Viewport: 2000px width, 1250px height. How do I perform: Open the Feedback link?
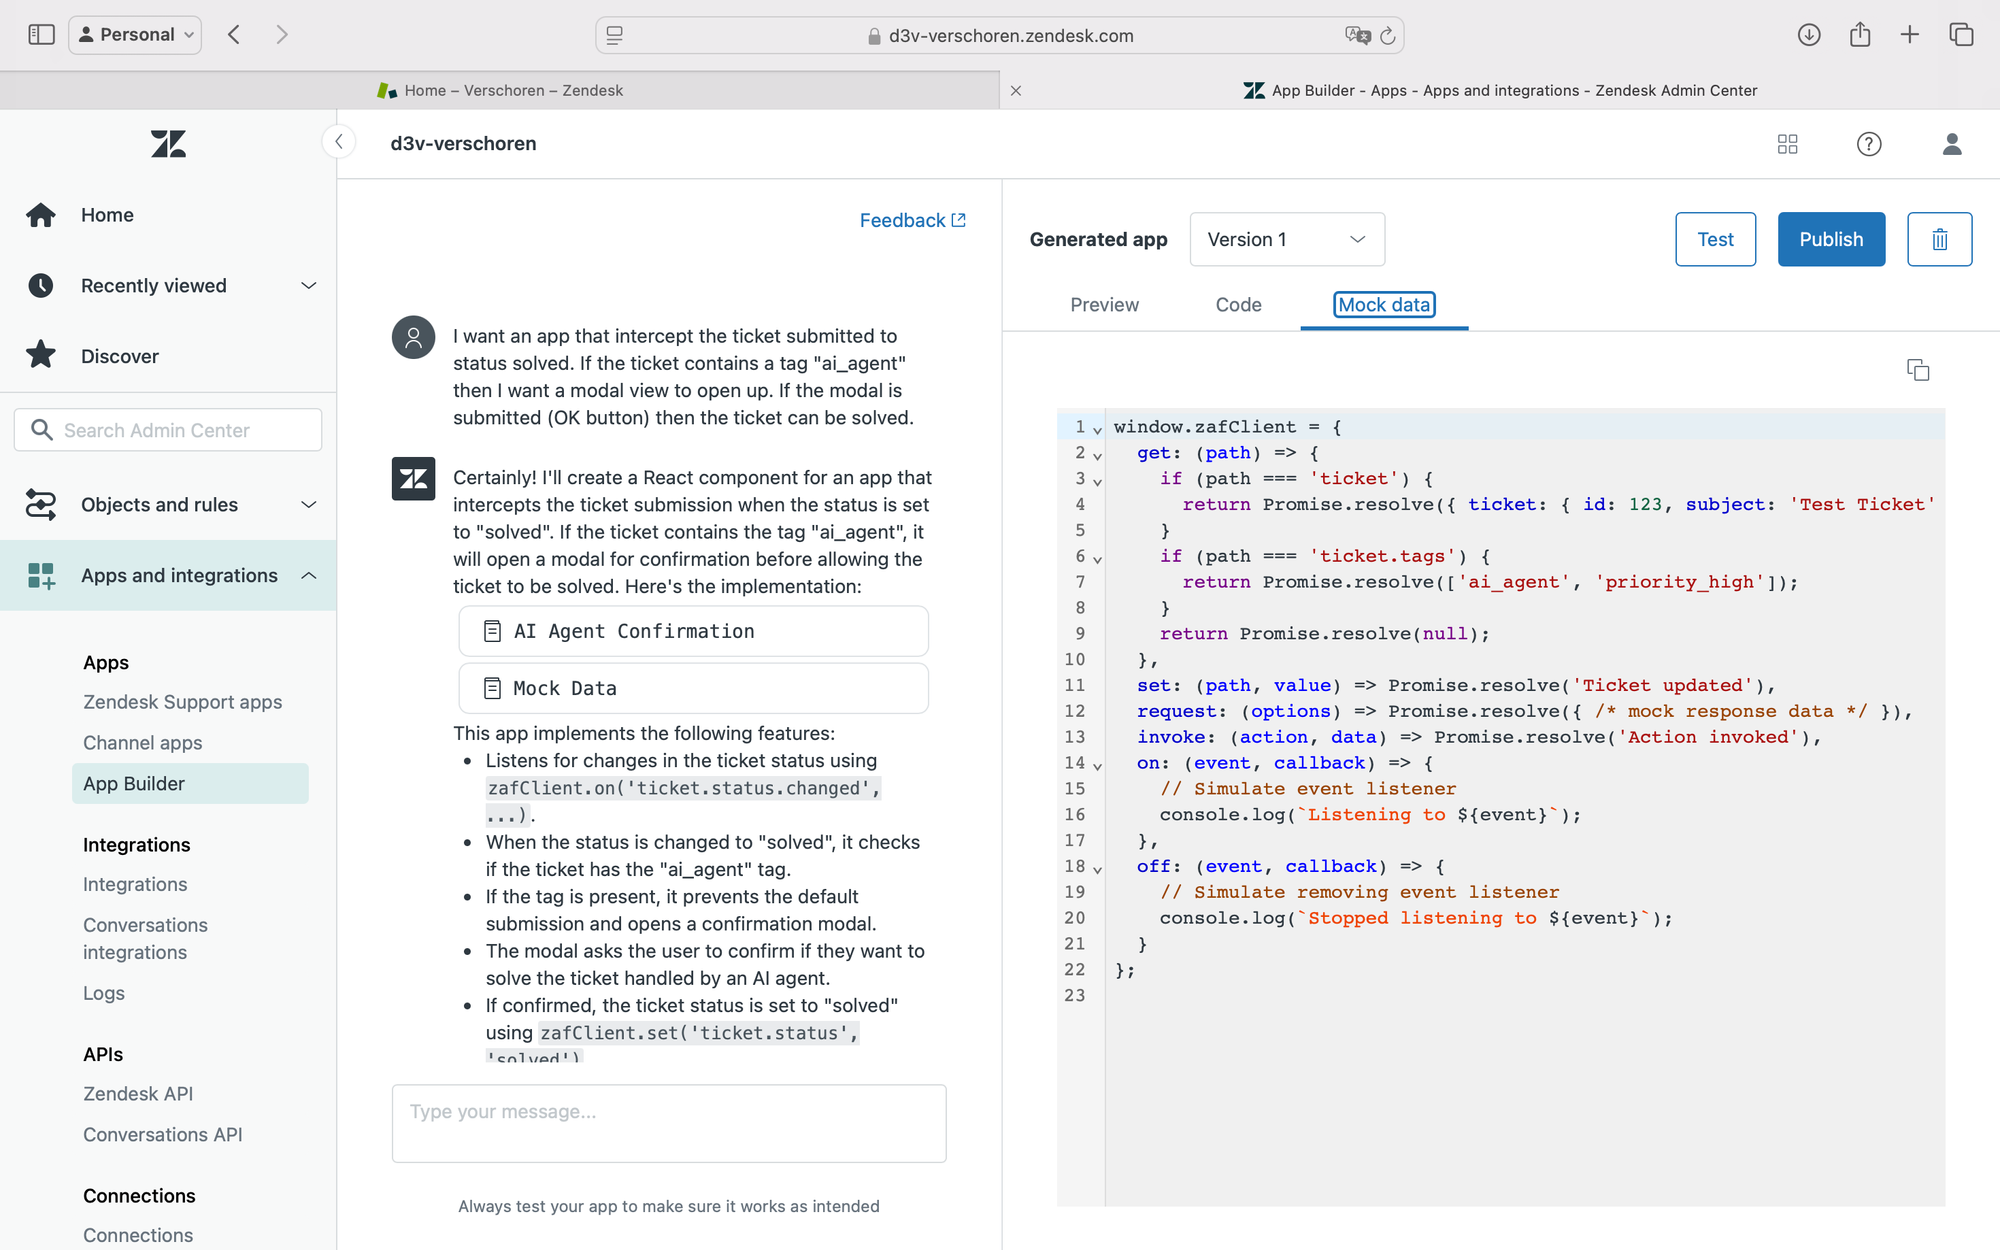click(x=912, y=220)
